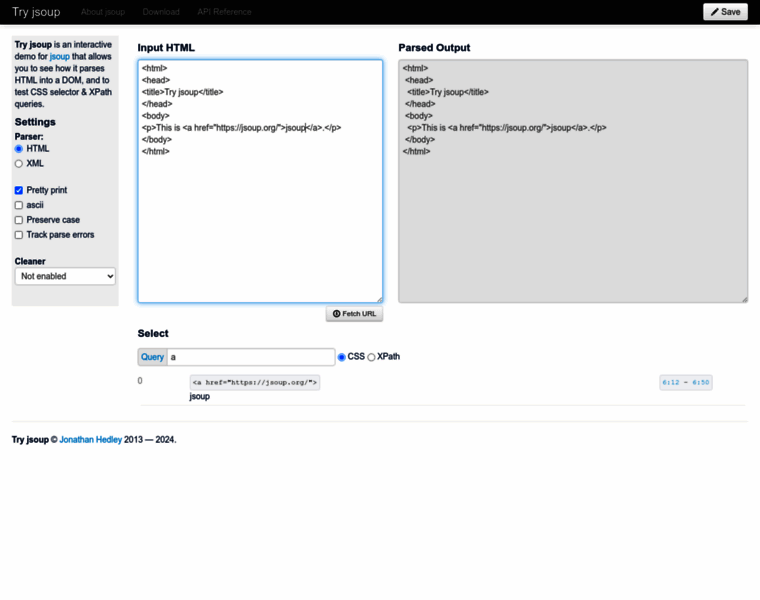Open the Cleaner dropdown showing Not enabled
The width and height of the screenshot is (760, 600).
(65, 276)
